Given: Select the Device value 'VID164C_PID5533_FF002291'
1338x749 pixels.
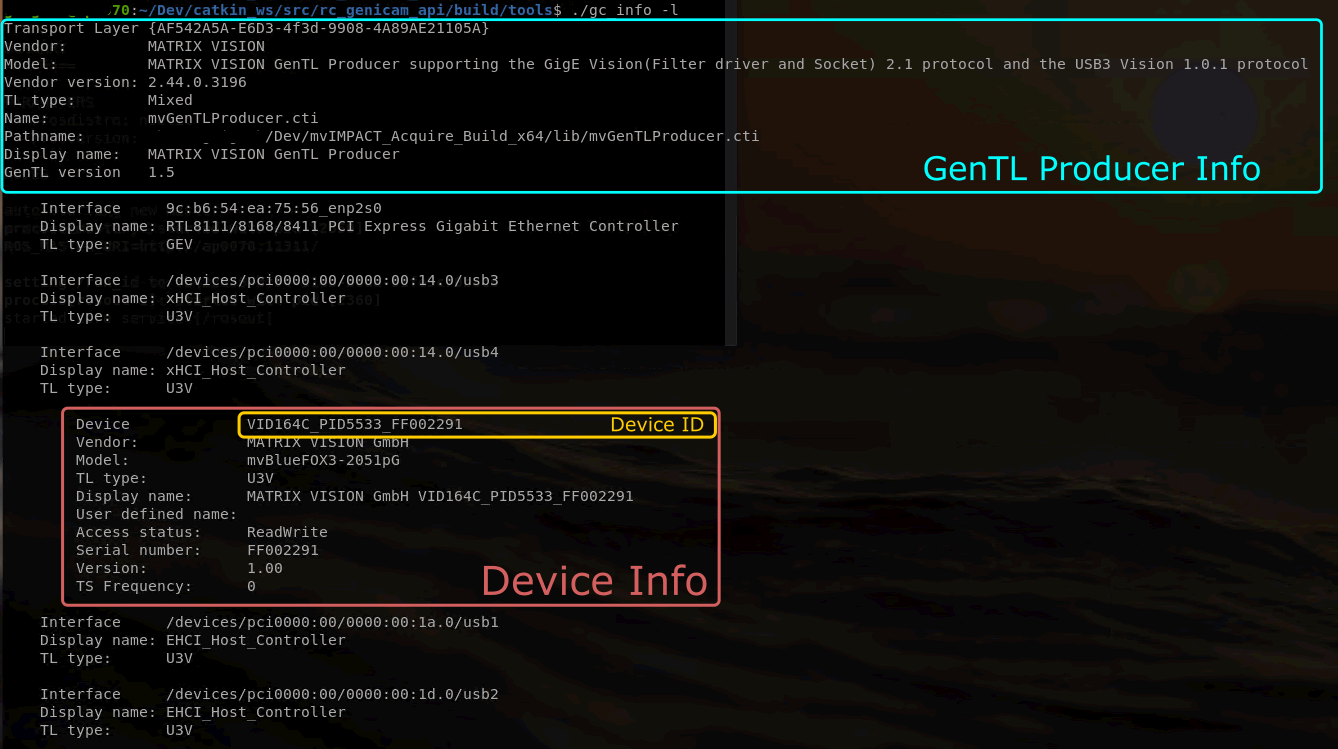Looking at the screenshot, I should click(355, 424).
